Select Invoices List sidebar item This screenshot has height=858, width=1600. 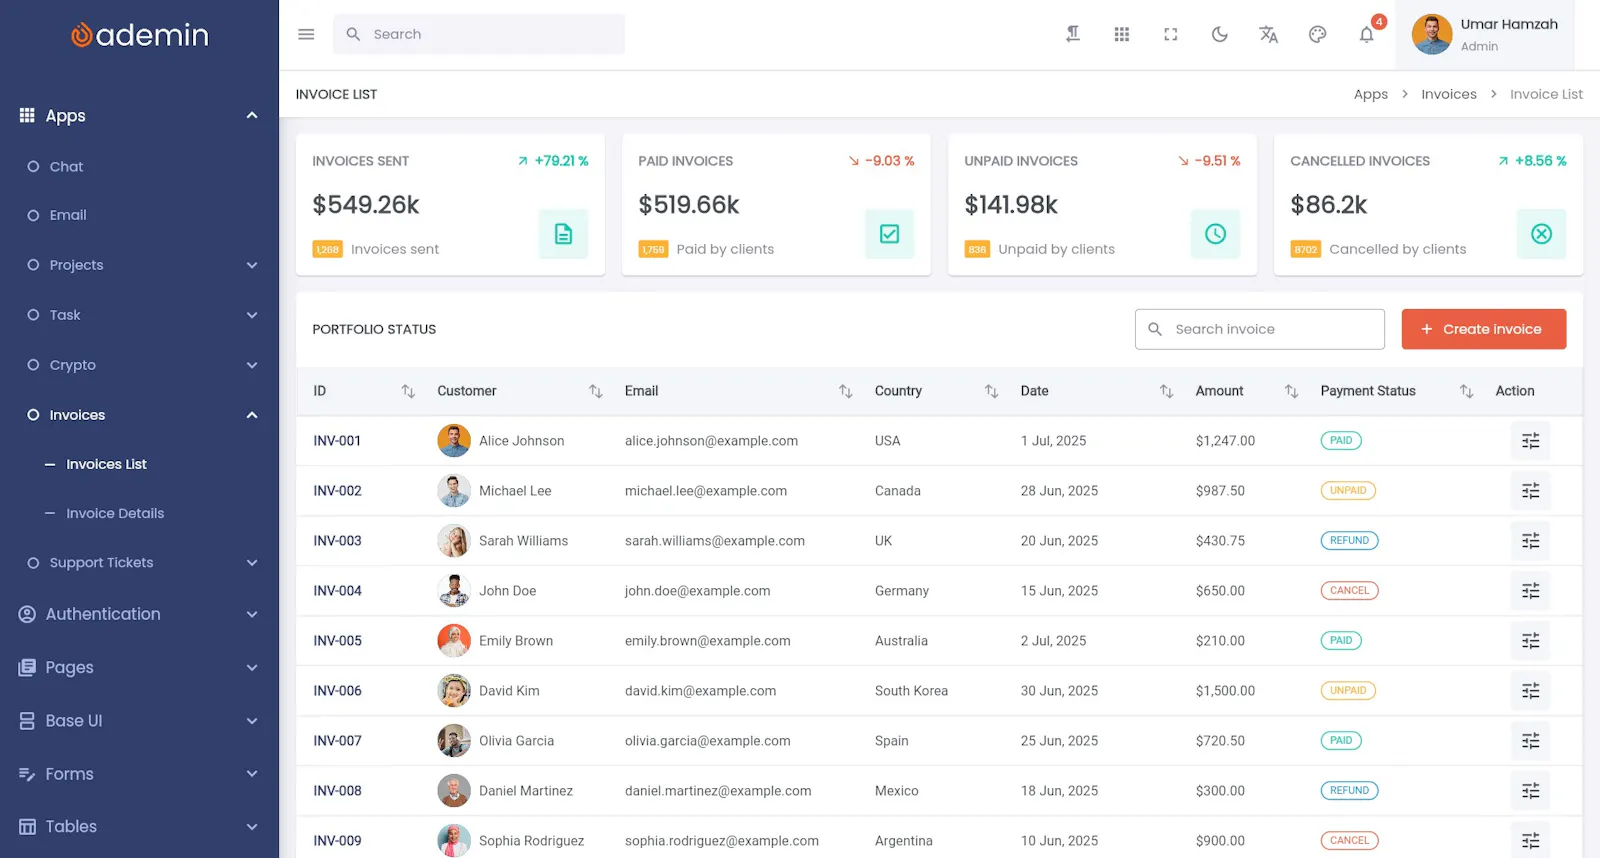pyautogui.click(x=106, y=464)
